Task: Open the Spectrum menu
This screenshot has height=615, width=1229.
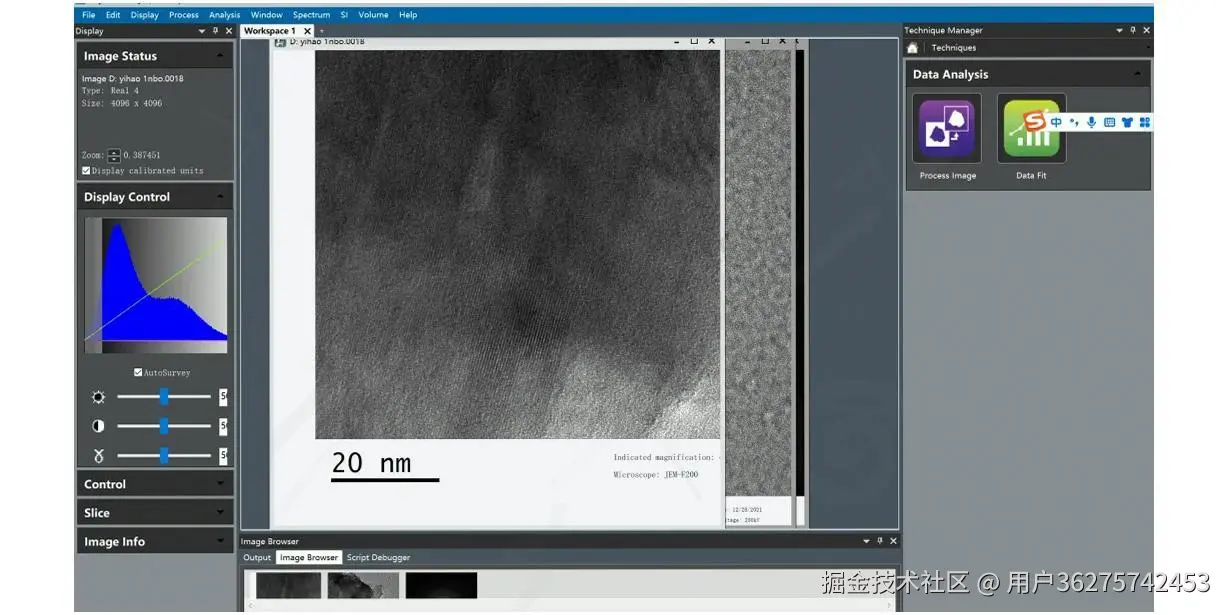Action: click(x=312, y=15)
